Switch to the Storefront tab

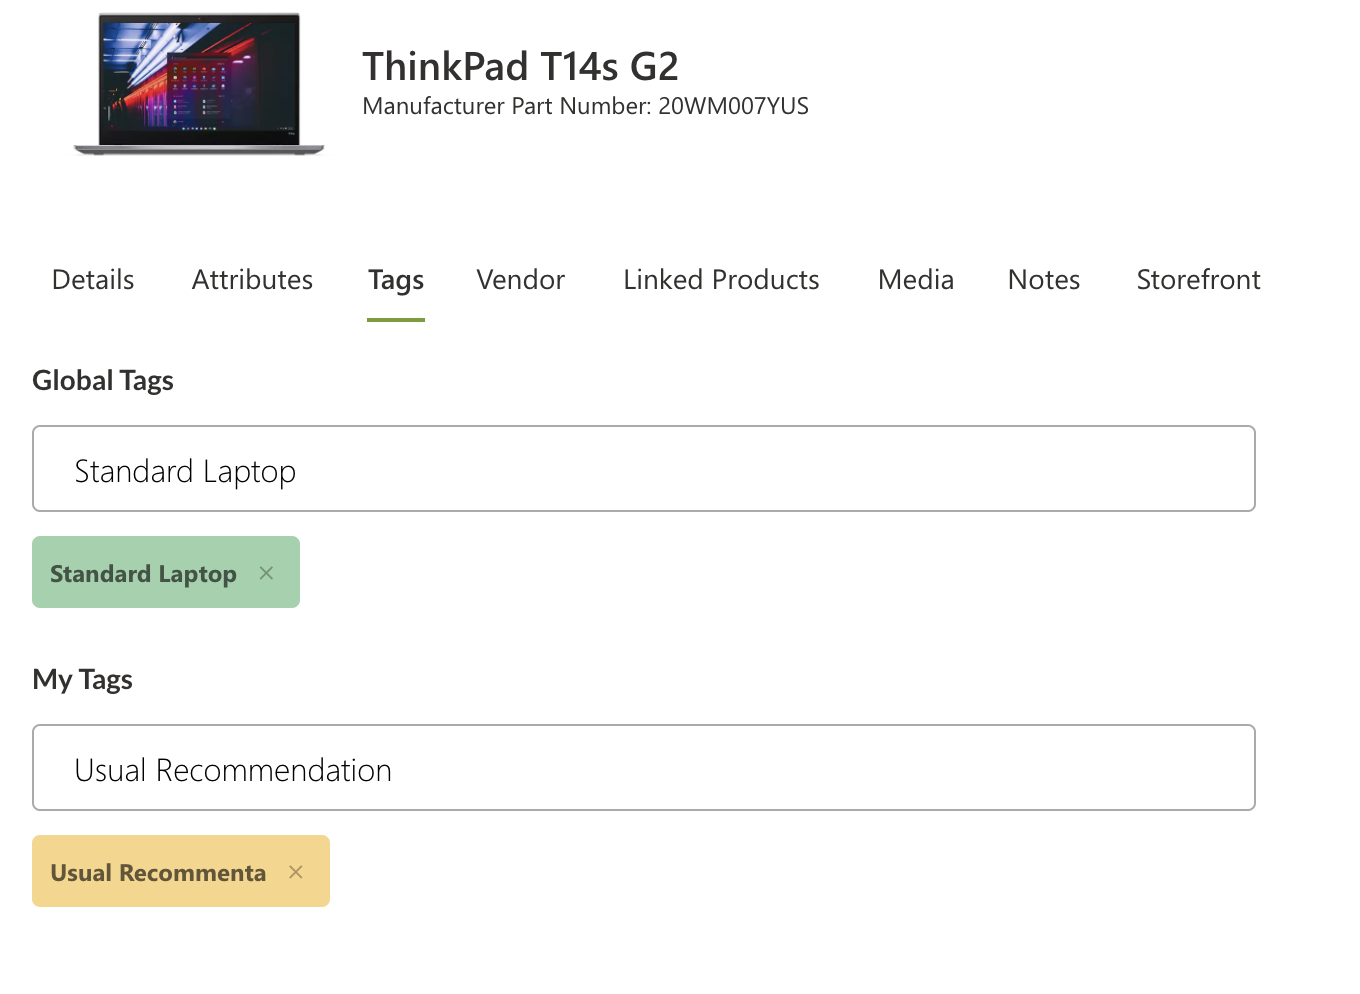1198,280
